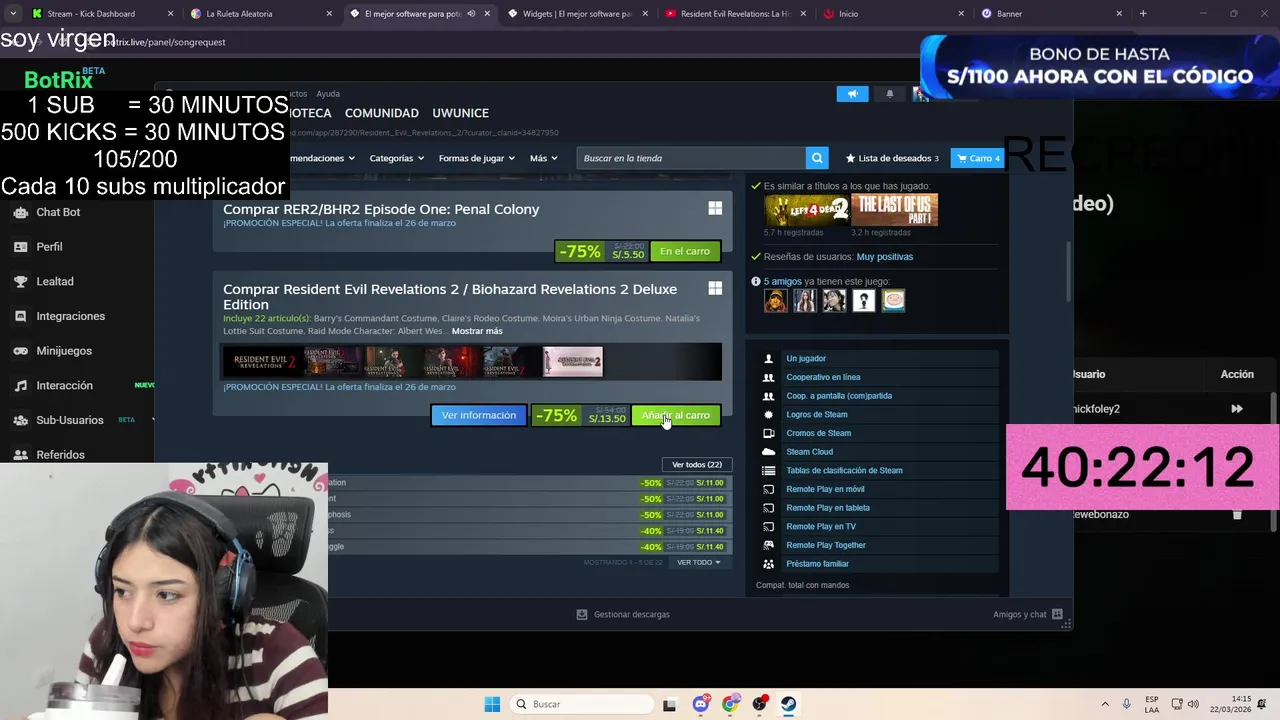Click the Remote Play en móvil icon
The image size is (1280, 720).
(x=768, y=489)
